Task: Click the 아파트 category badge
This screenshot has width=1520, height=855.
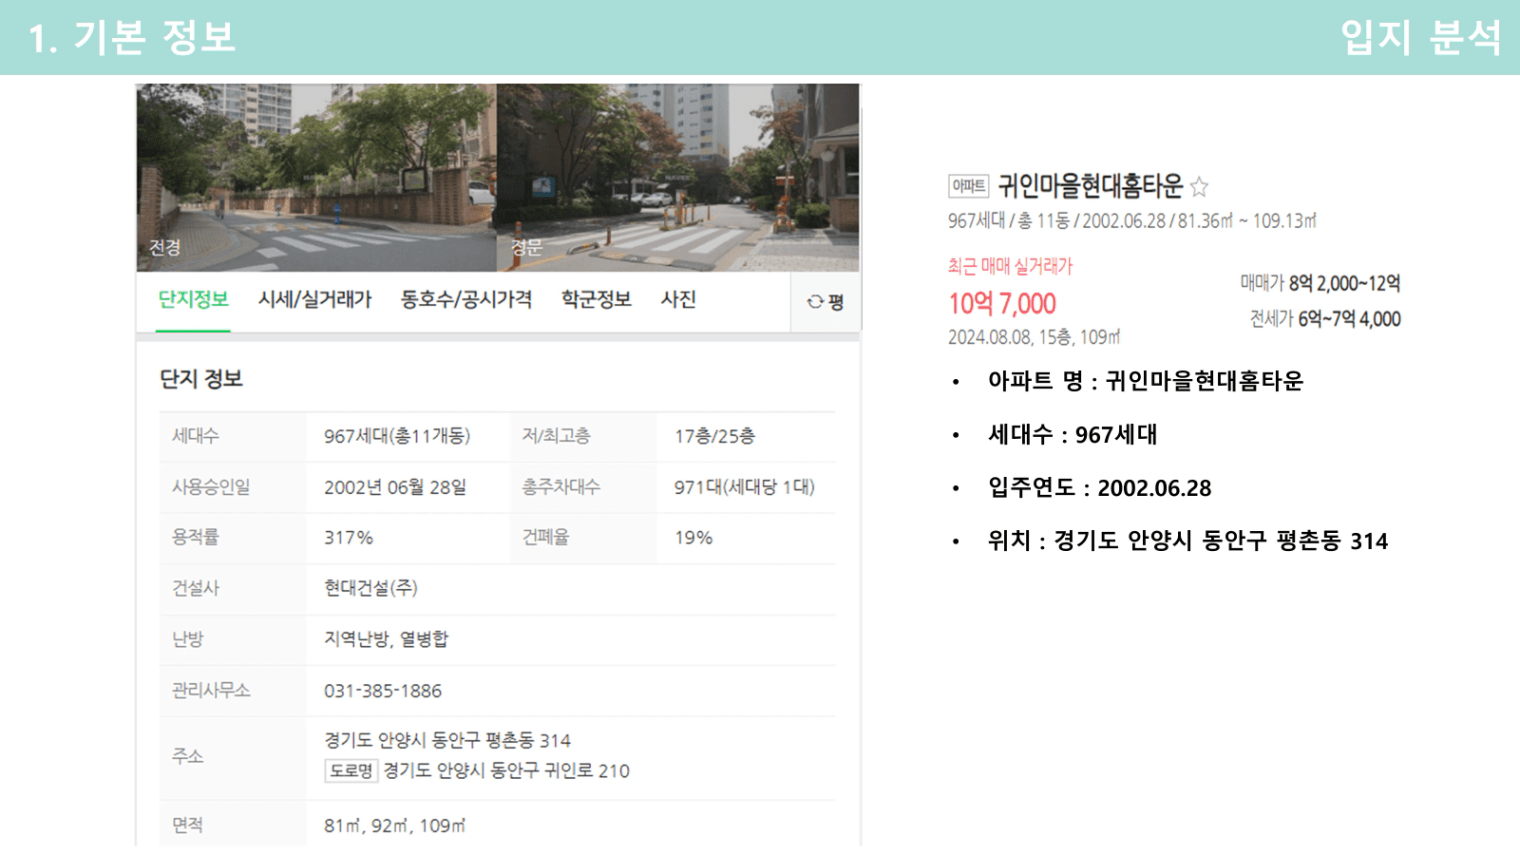Action: click(x=968, y=186)
